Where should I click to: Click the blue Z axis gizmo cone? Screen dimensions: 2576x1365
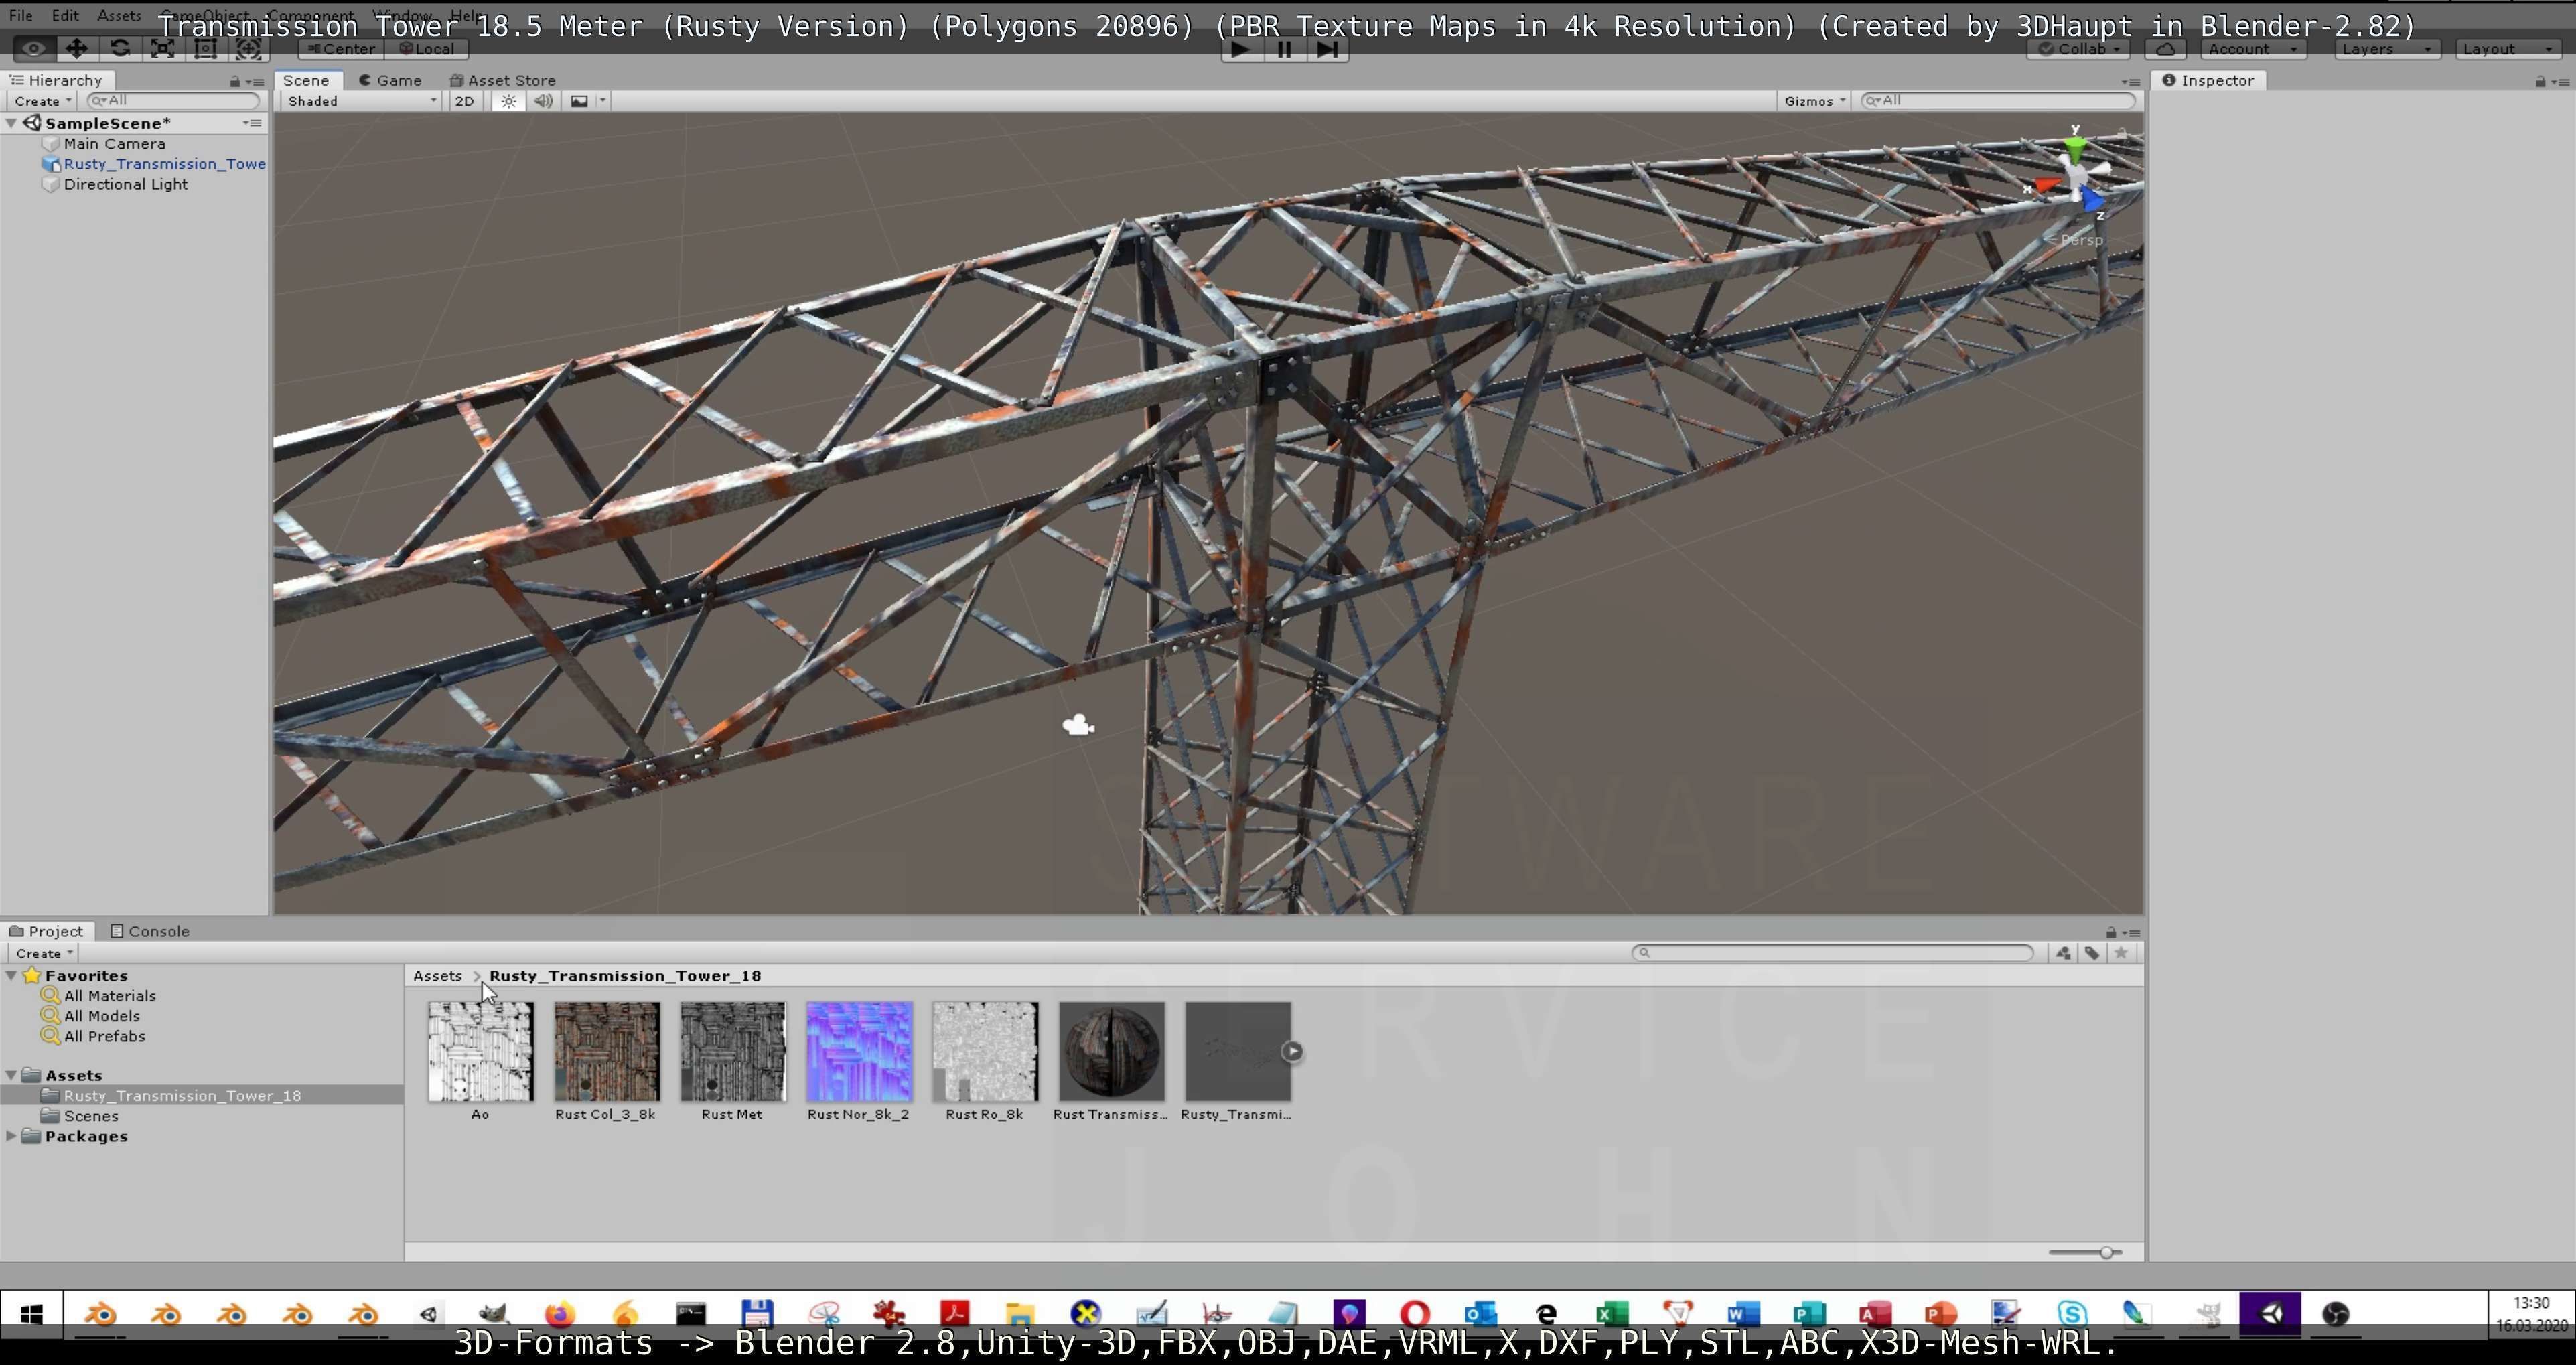pyautogui.click(x=2092, y=201)
